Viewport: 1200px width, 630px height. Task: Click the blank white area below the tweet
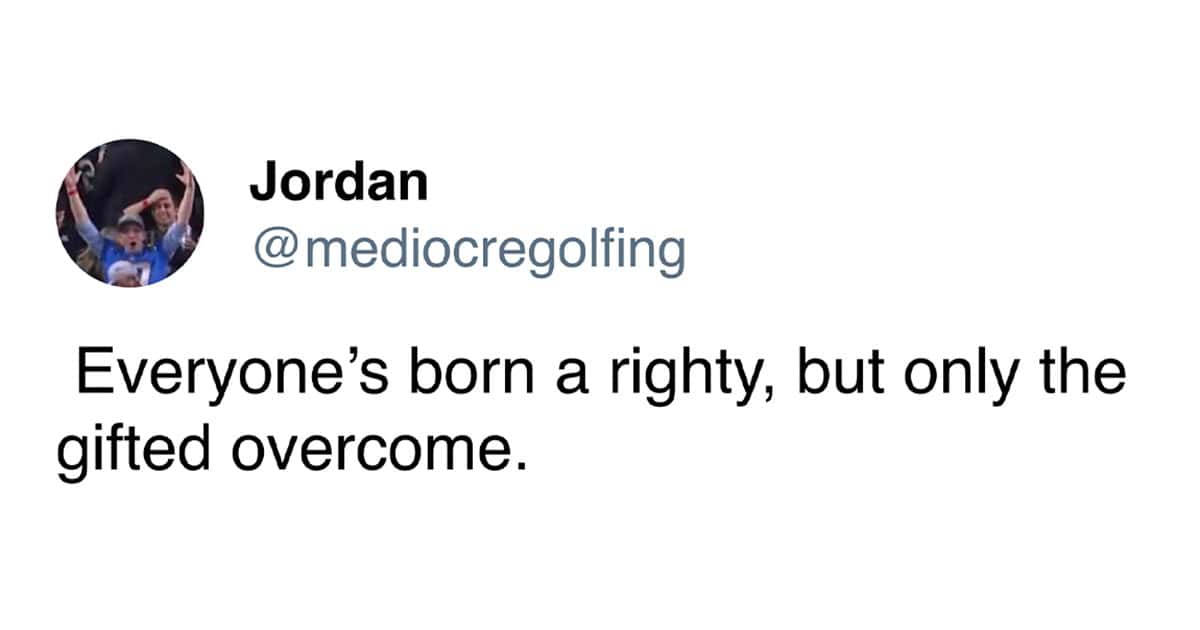[x=600, y=560]
